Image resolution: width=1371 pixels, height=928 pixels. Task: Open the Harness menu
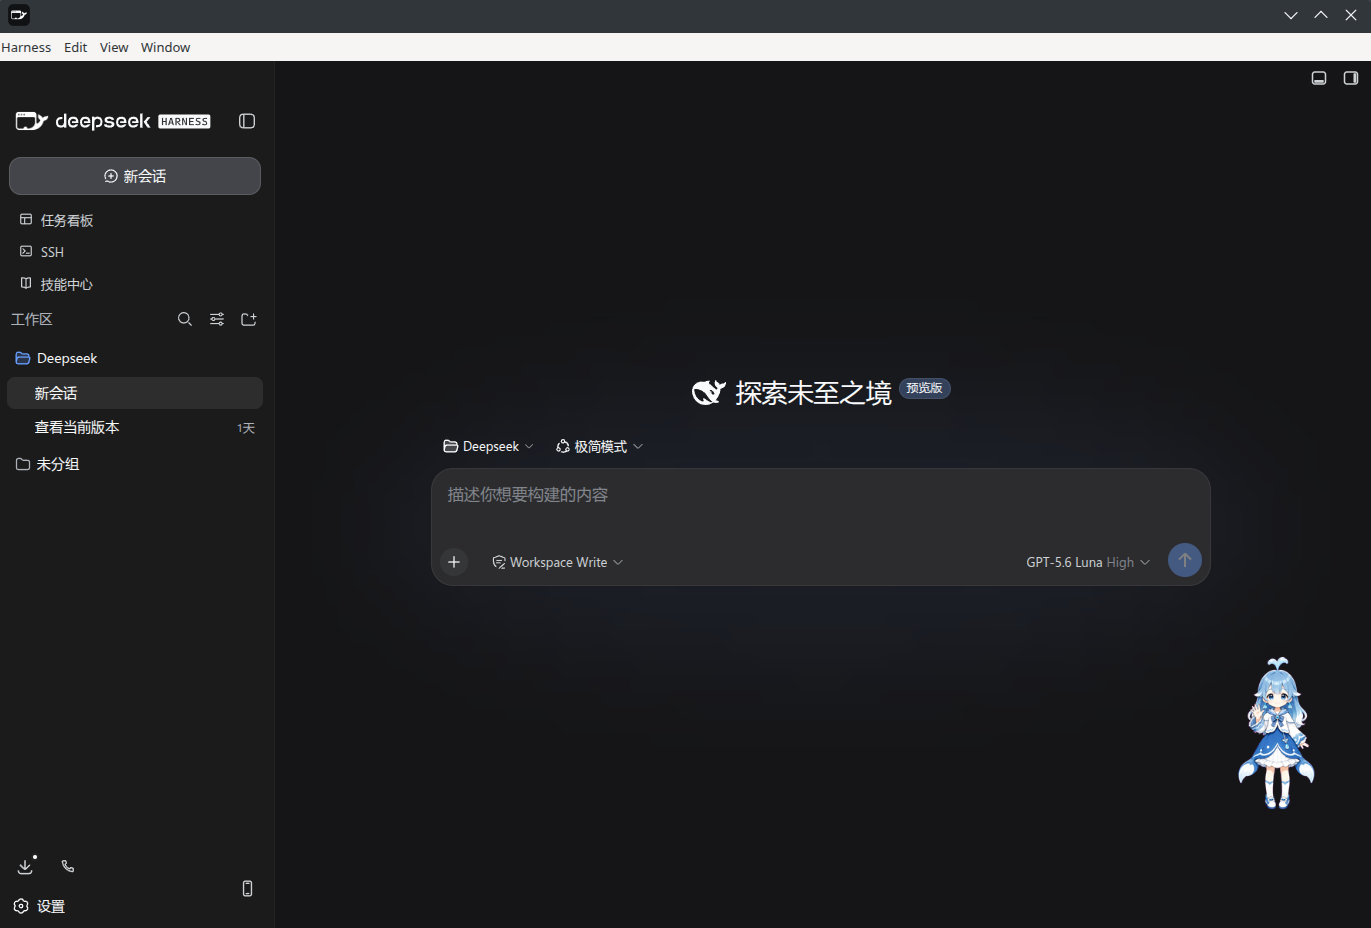click(x=26, y=47)
